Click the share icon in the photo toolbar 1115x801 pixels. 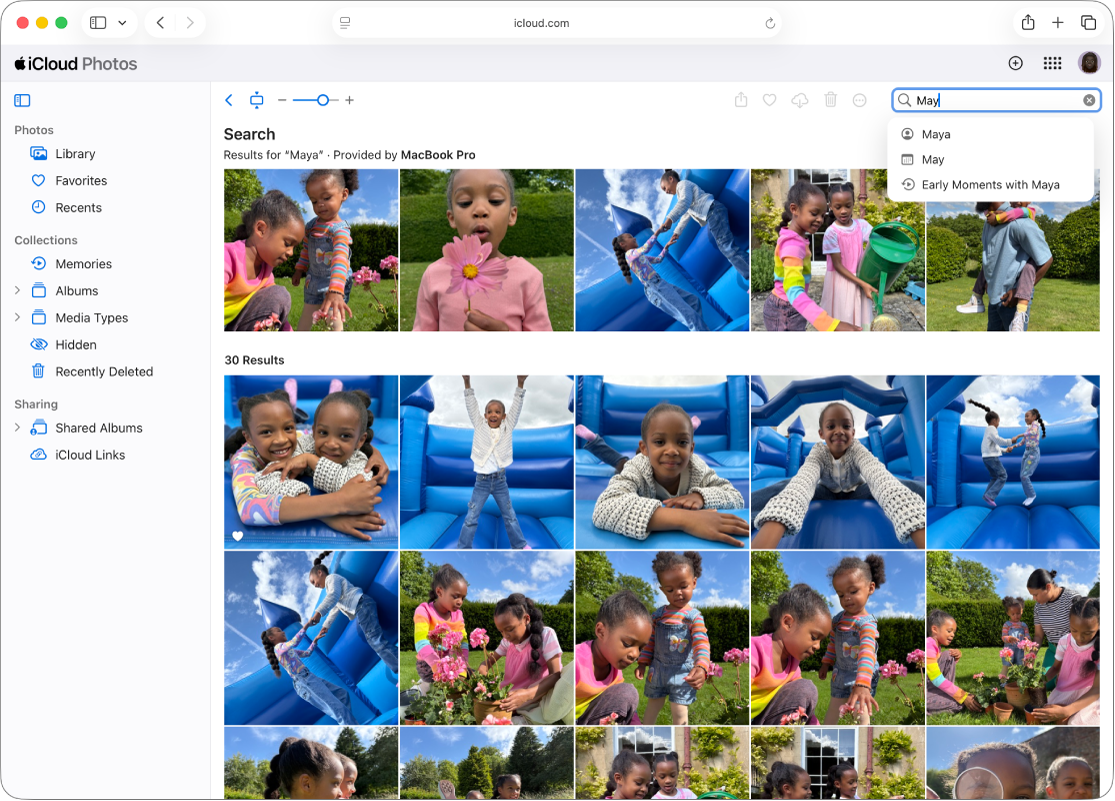pos(739,100)
